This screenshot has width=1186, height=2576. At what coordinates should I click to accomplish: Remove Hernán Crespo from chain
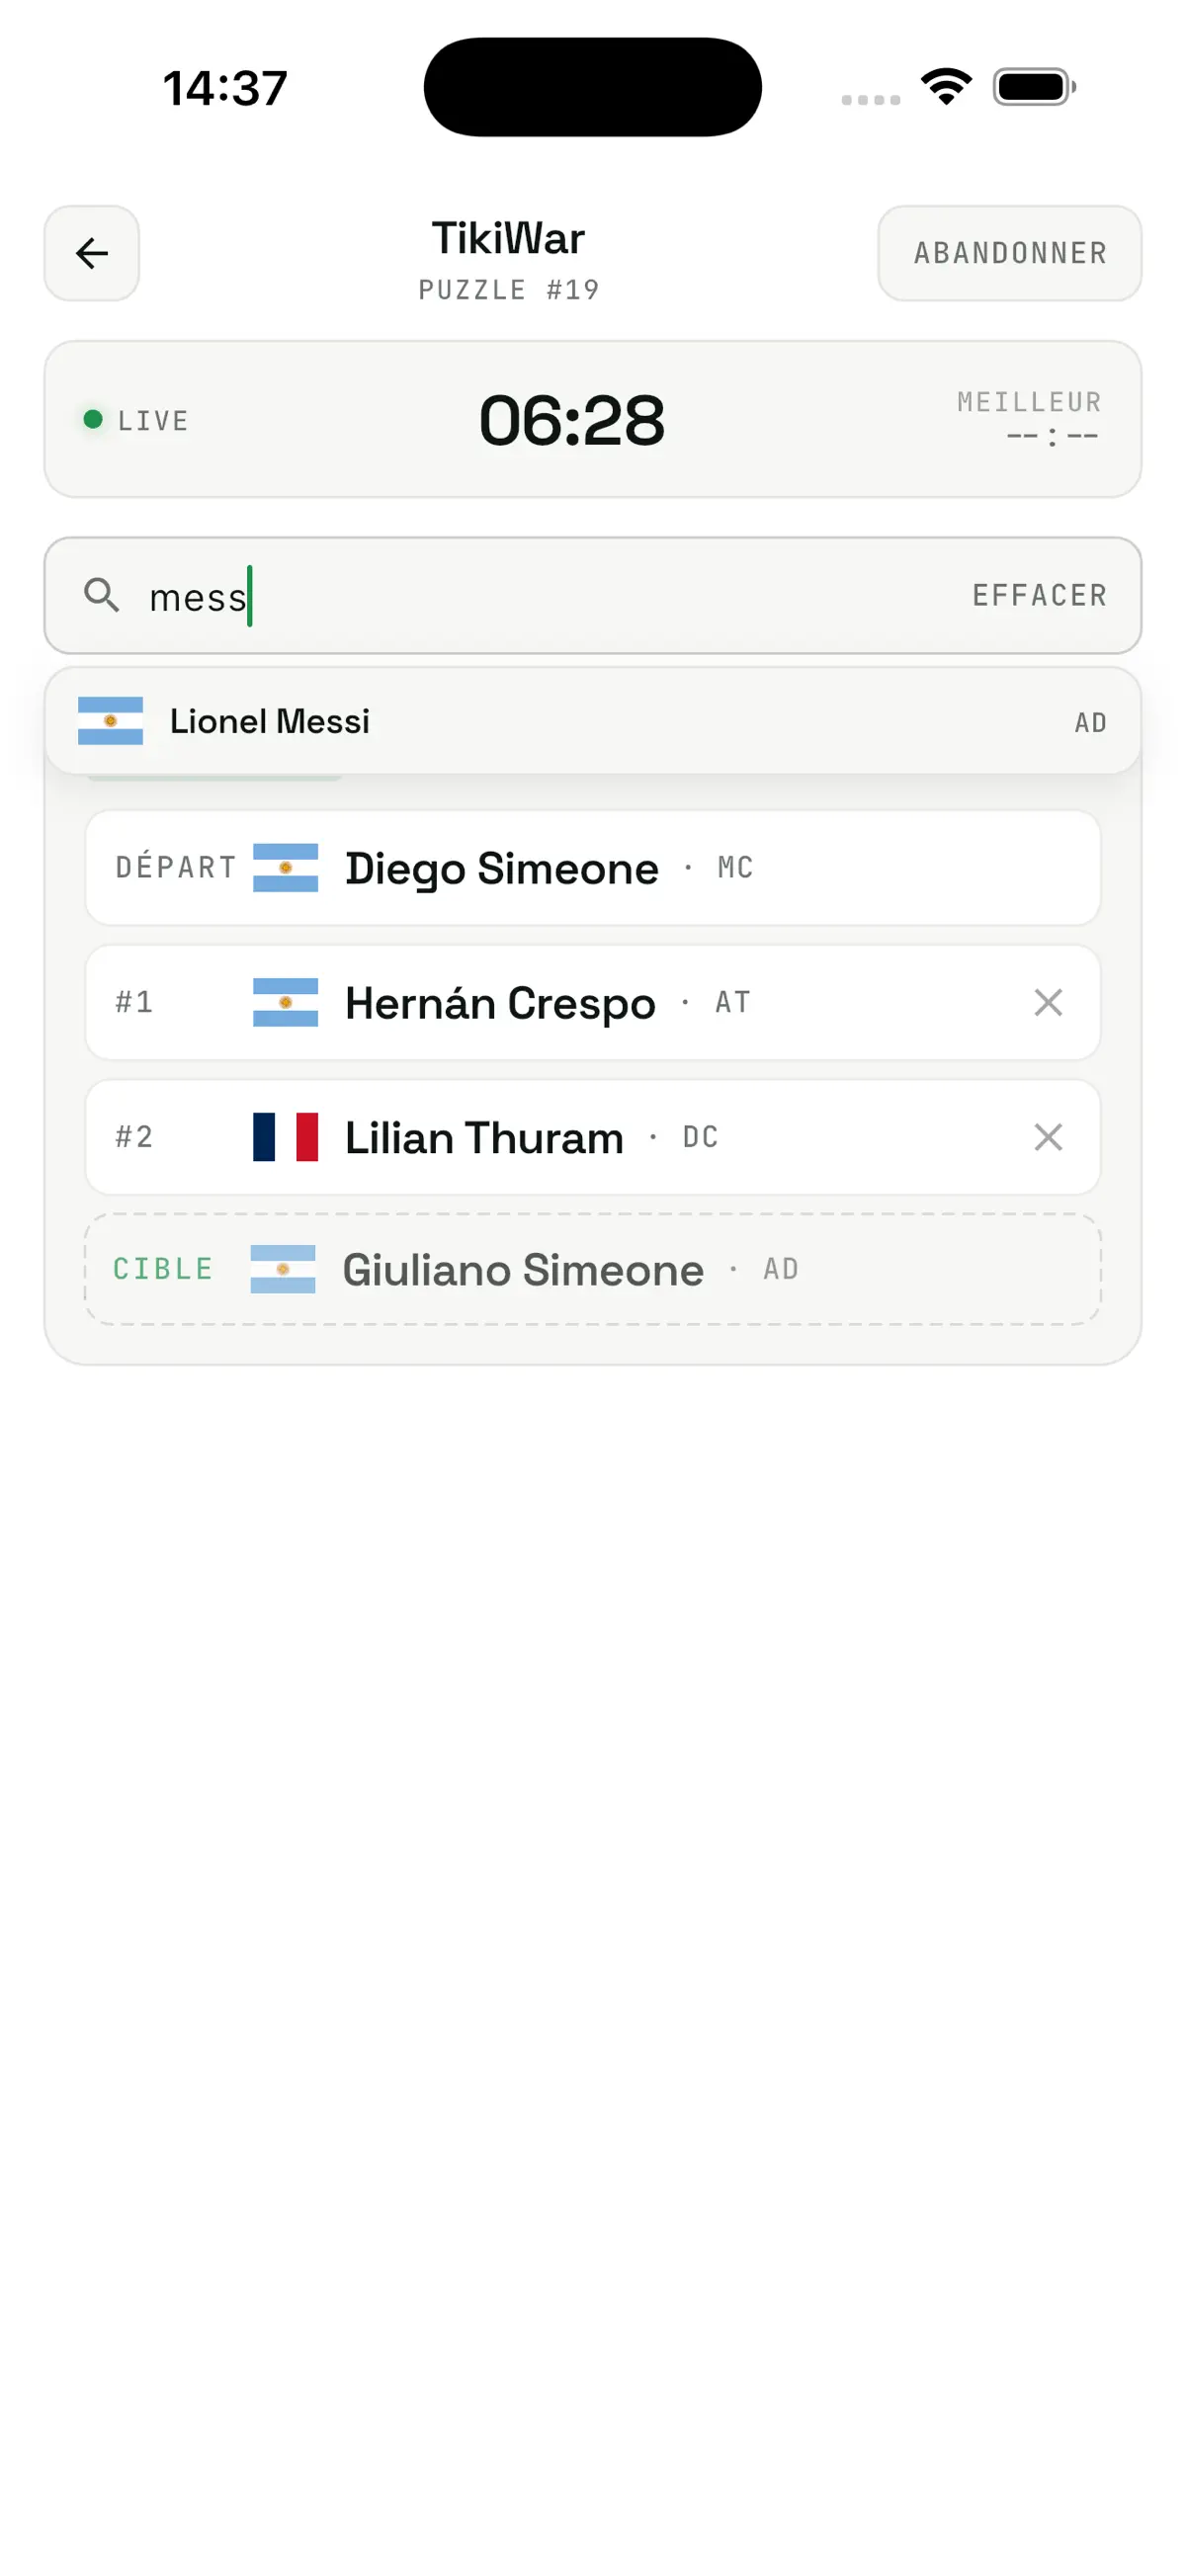pos(1047,1002)
